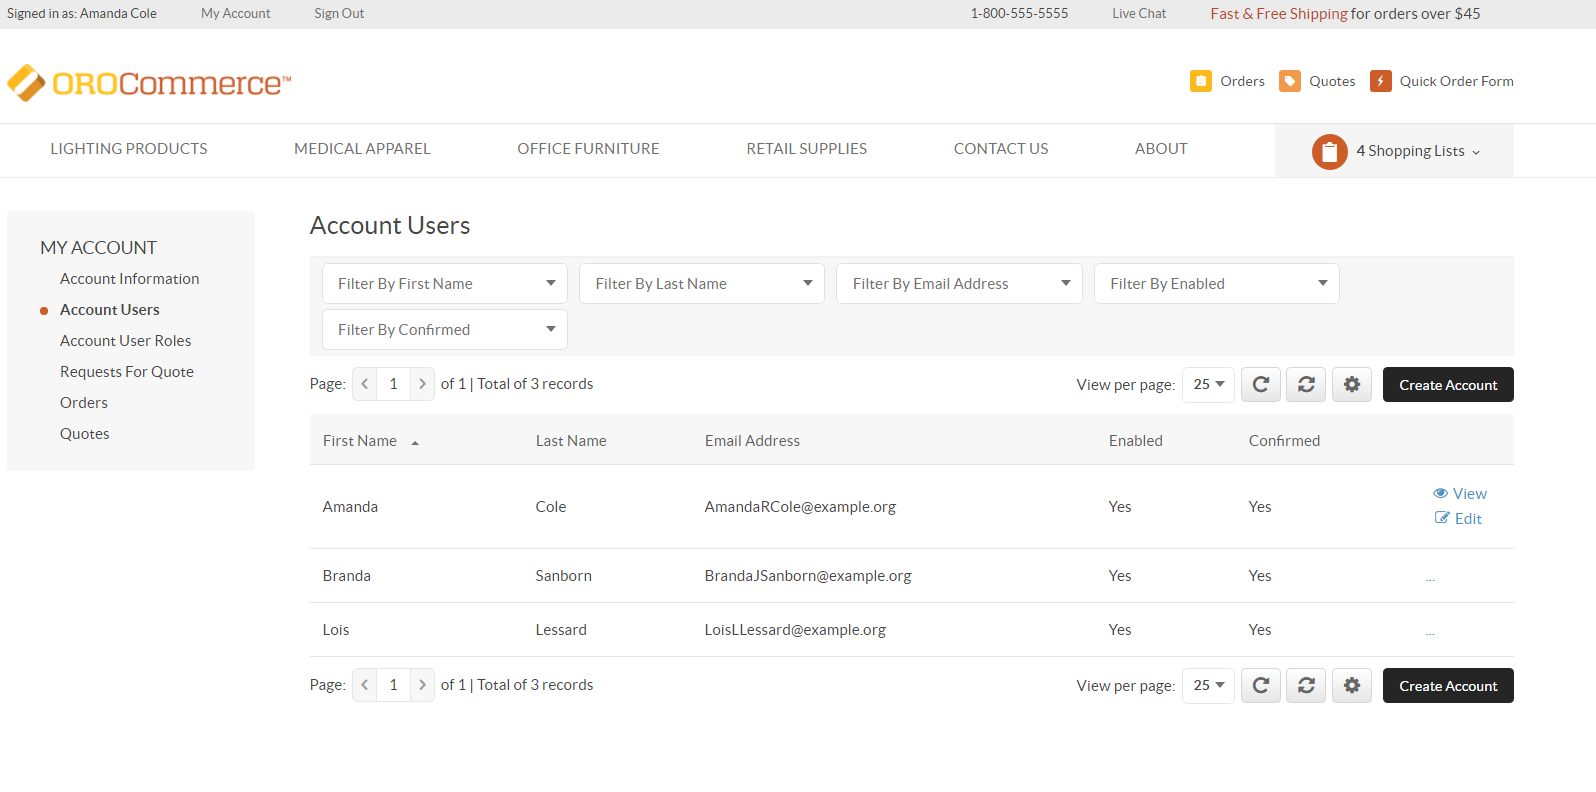1596x792 pixels.
Task: Open row actions for Lois Lessard
Action: 1430,632
